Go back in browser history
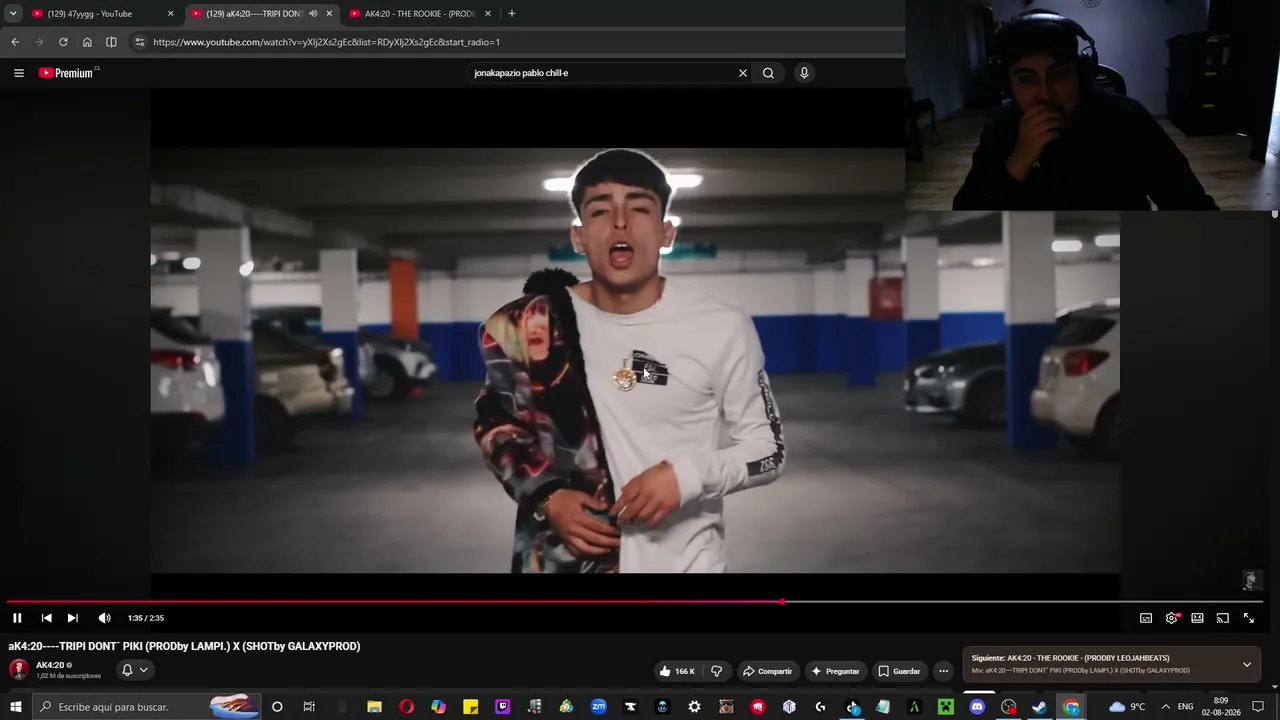The height and width of the screenshot is (720, 1280). pos(15,42)
